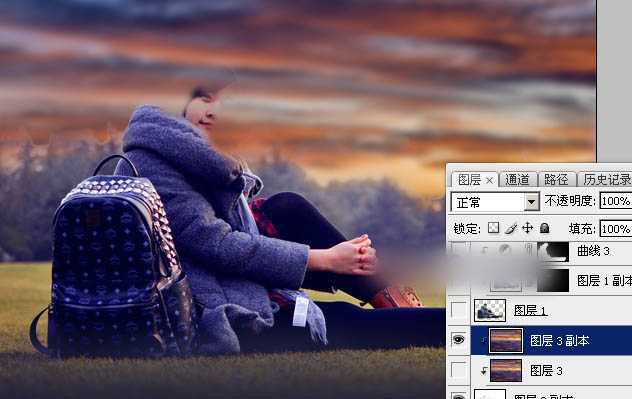Select the 图层 3 副本 sky thumbnail

tap(506, 341)
